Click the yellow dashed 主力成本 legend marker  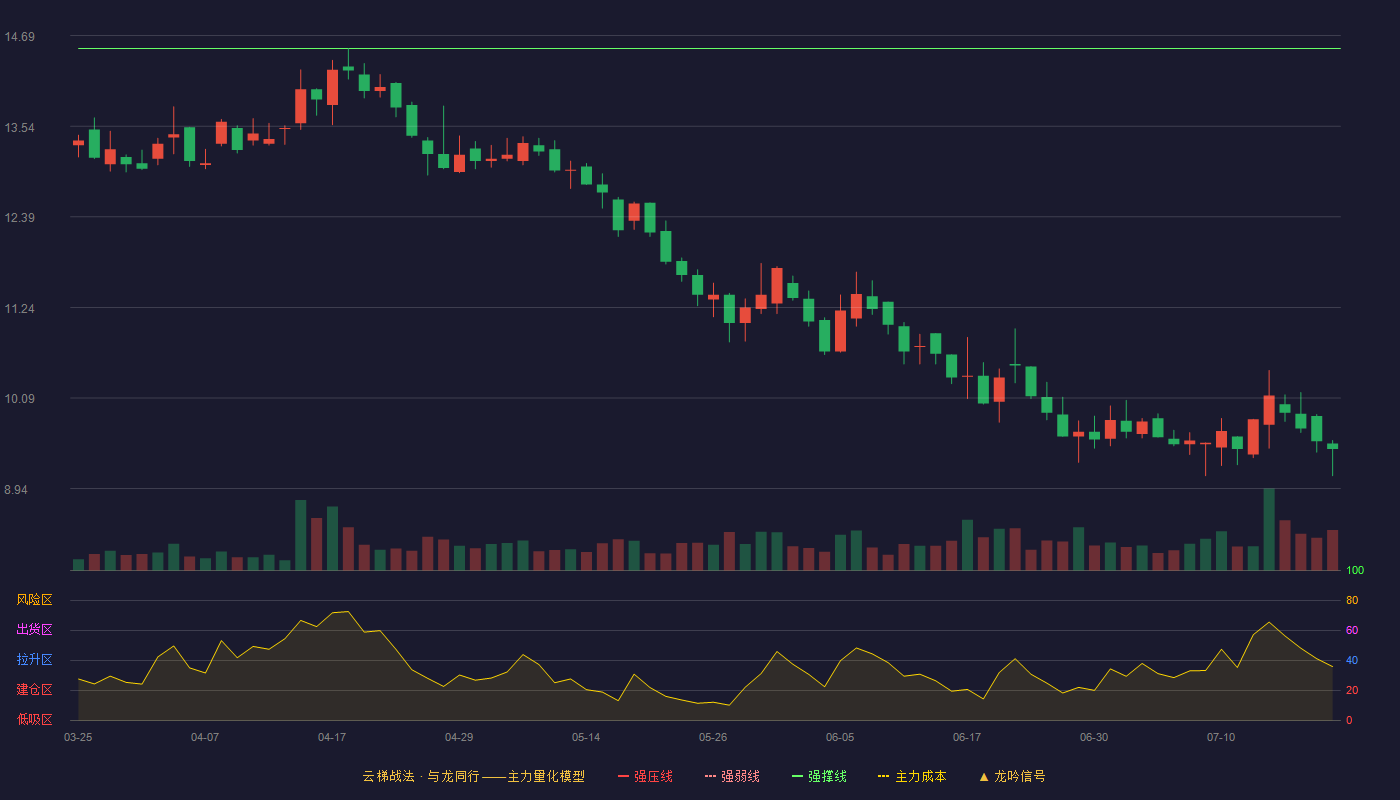coord(883,776)
